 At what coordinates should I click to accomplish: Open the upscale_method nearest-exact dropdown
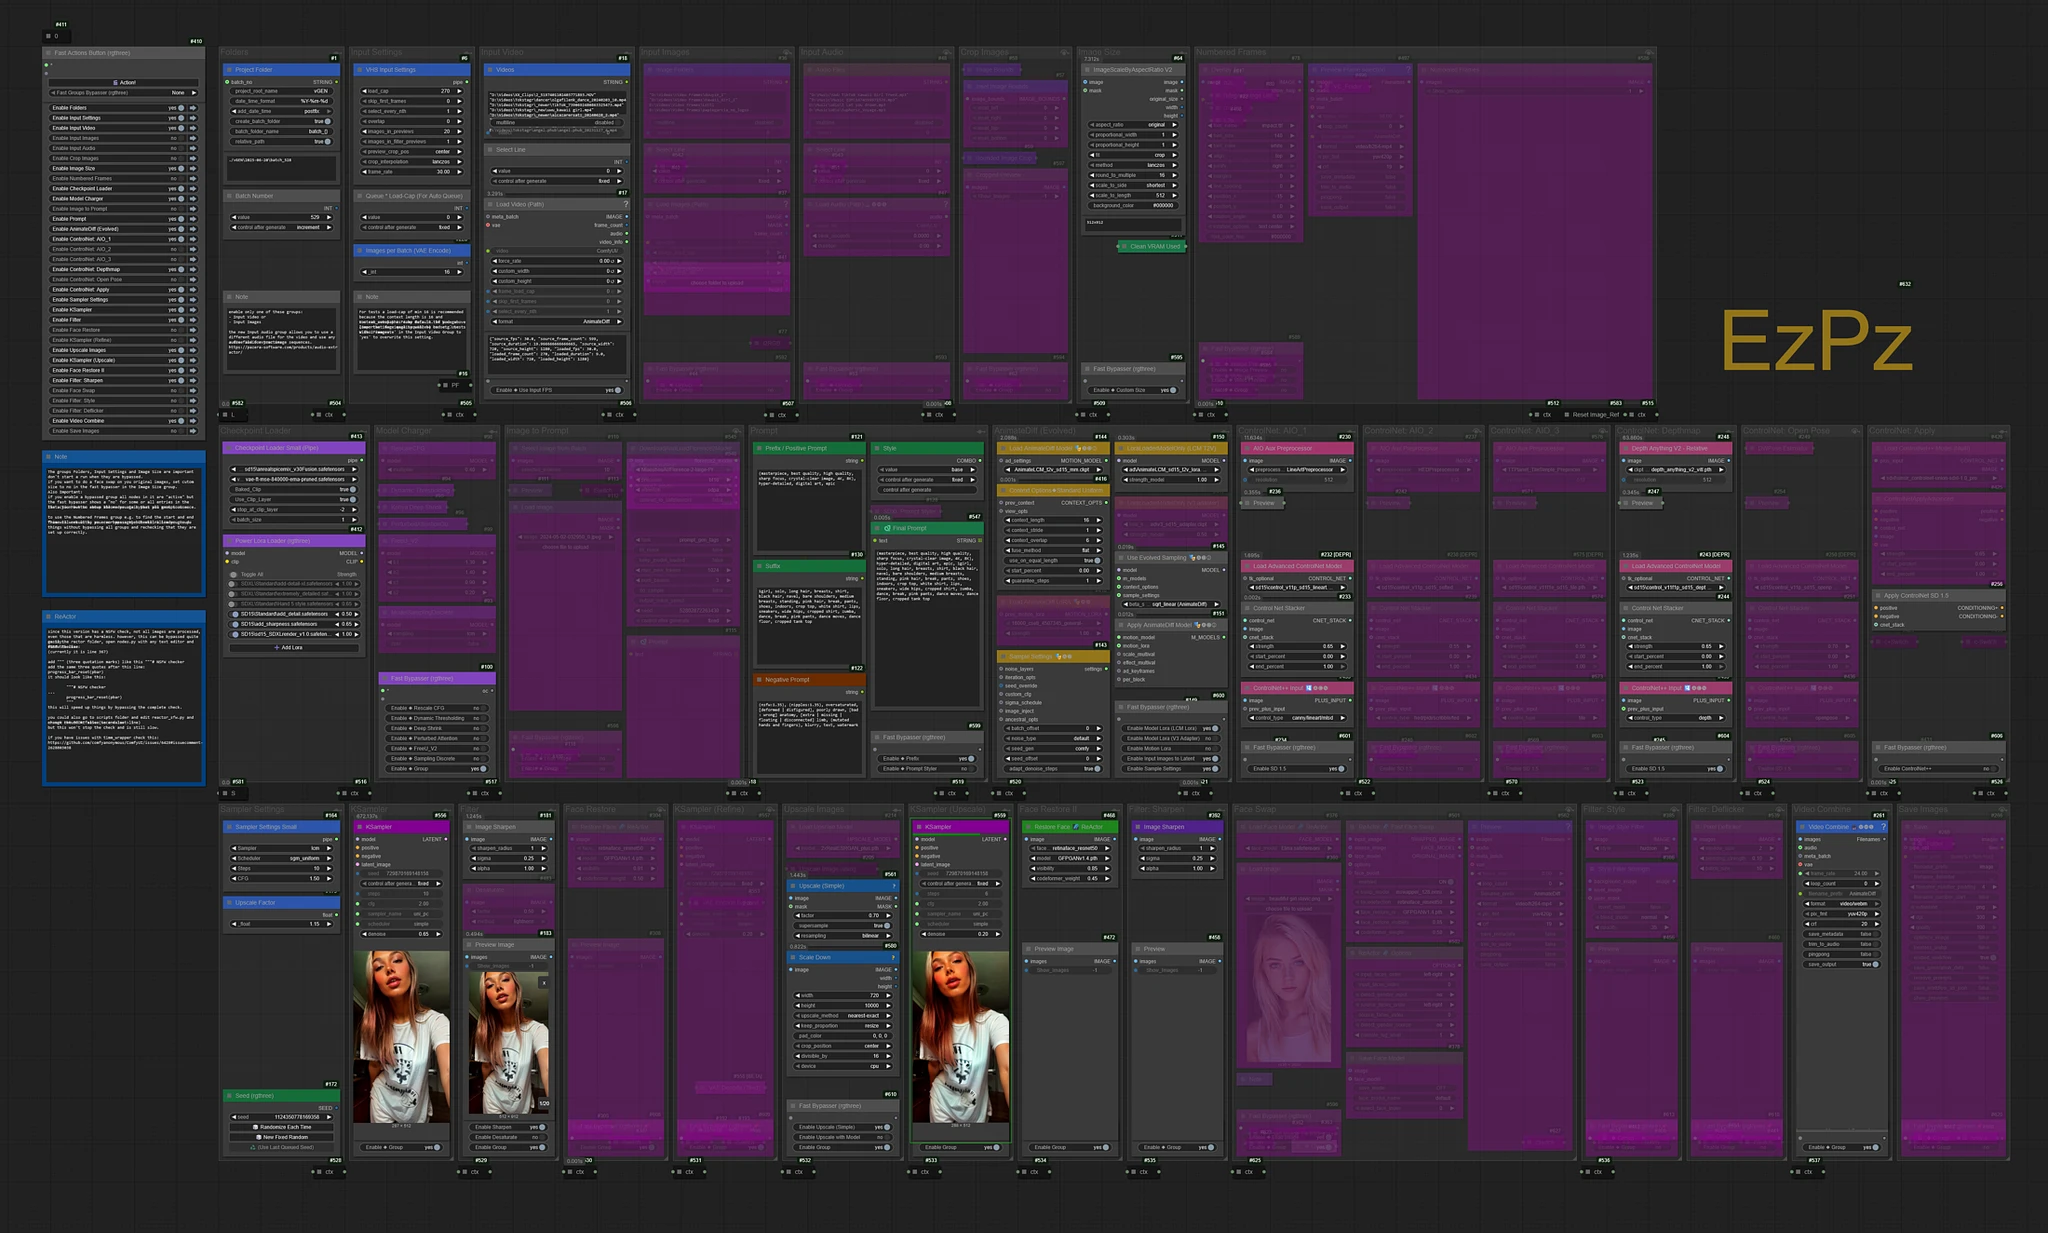tap(842, 1015)
